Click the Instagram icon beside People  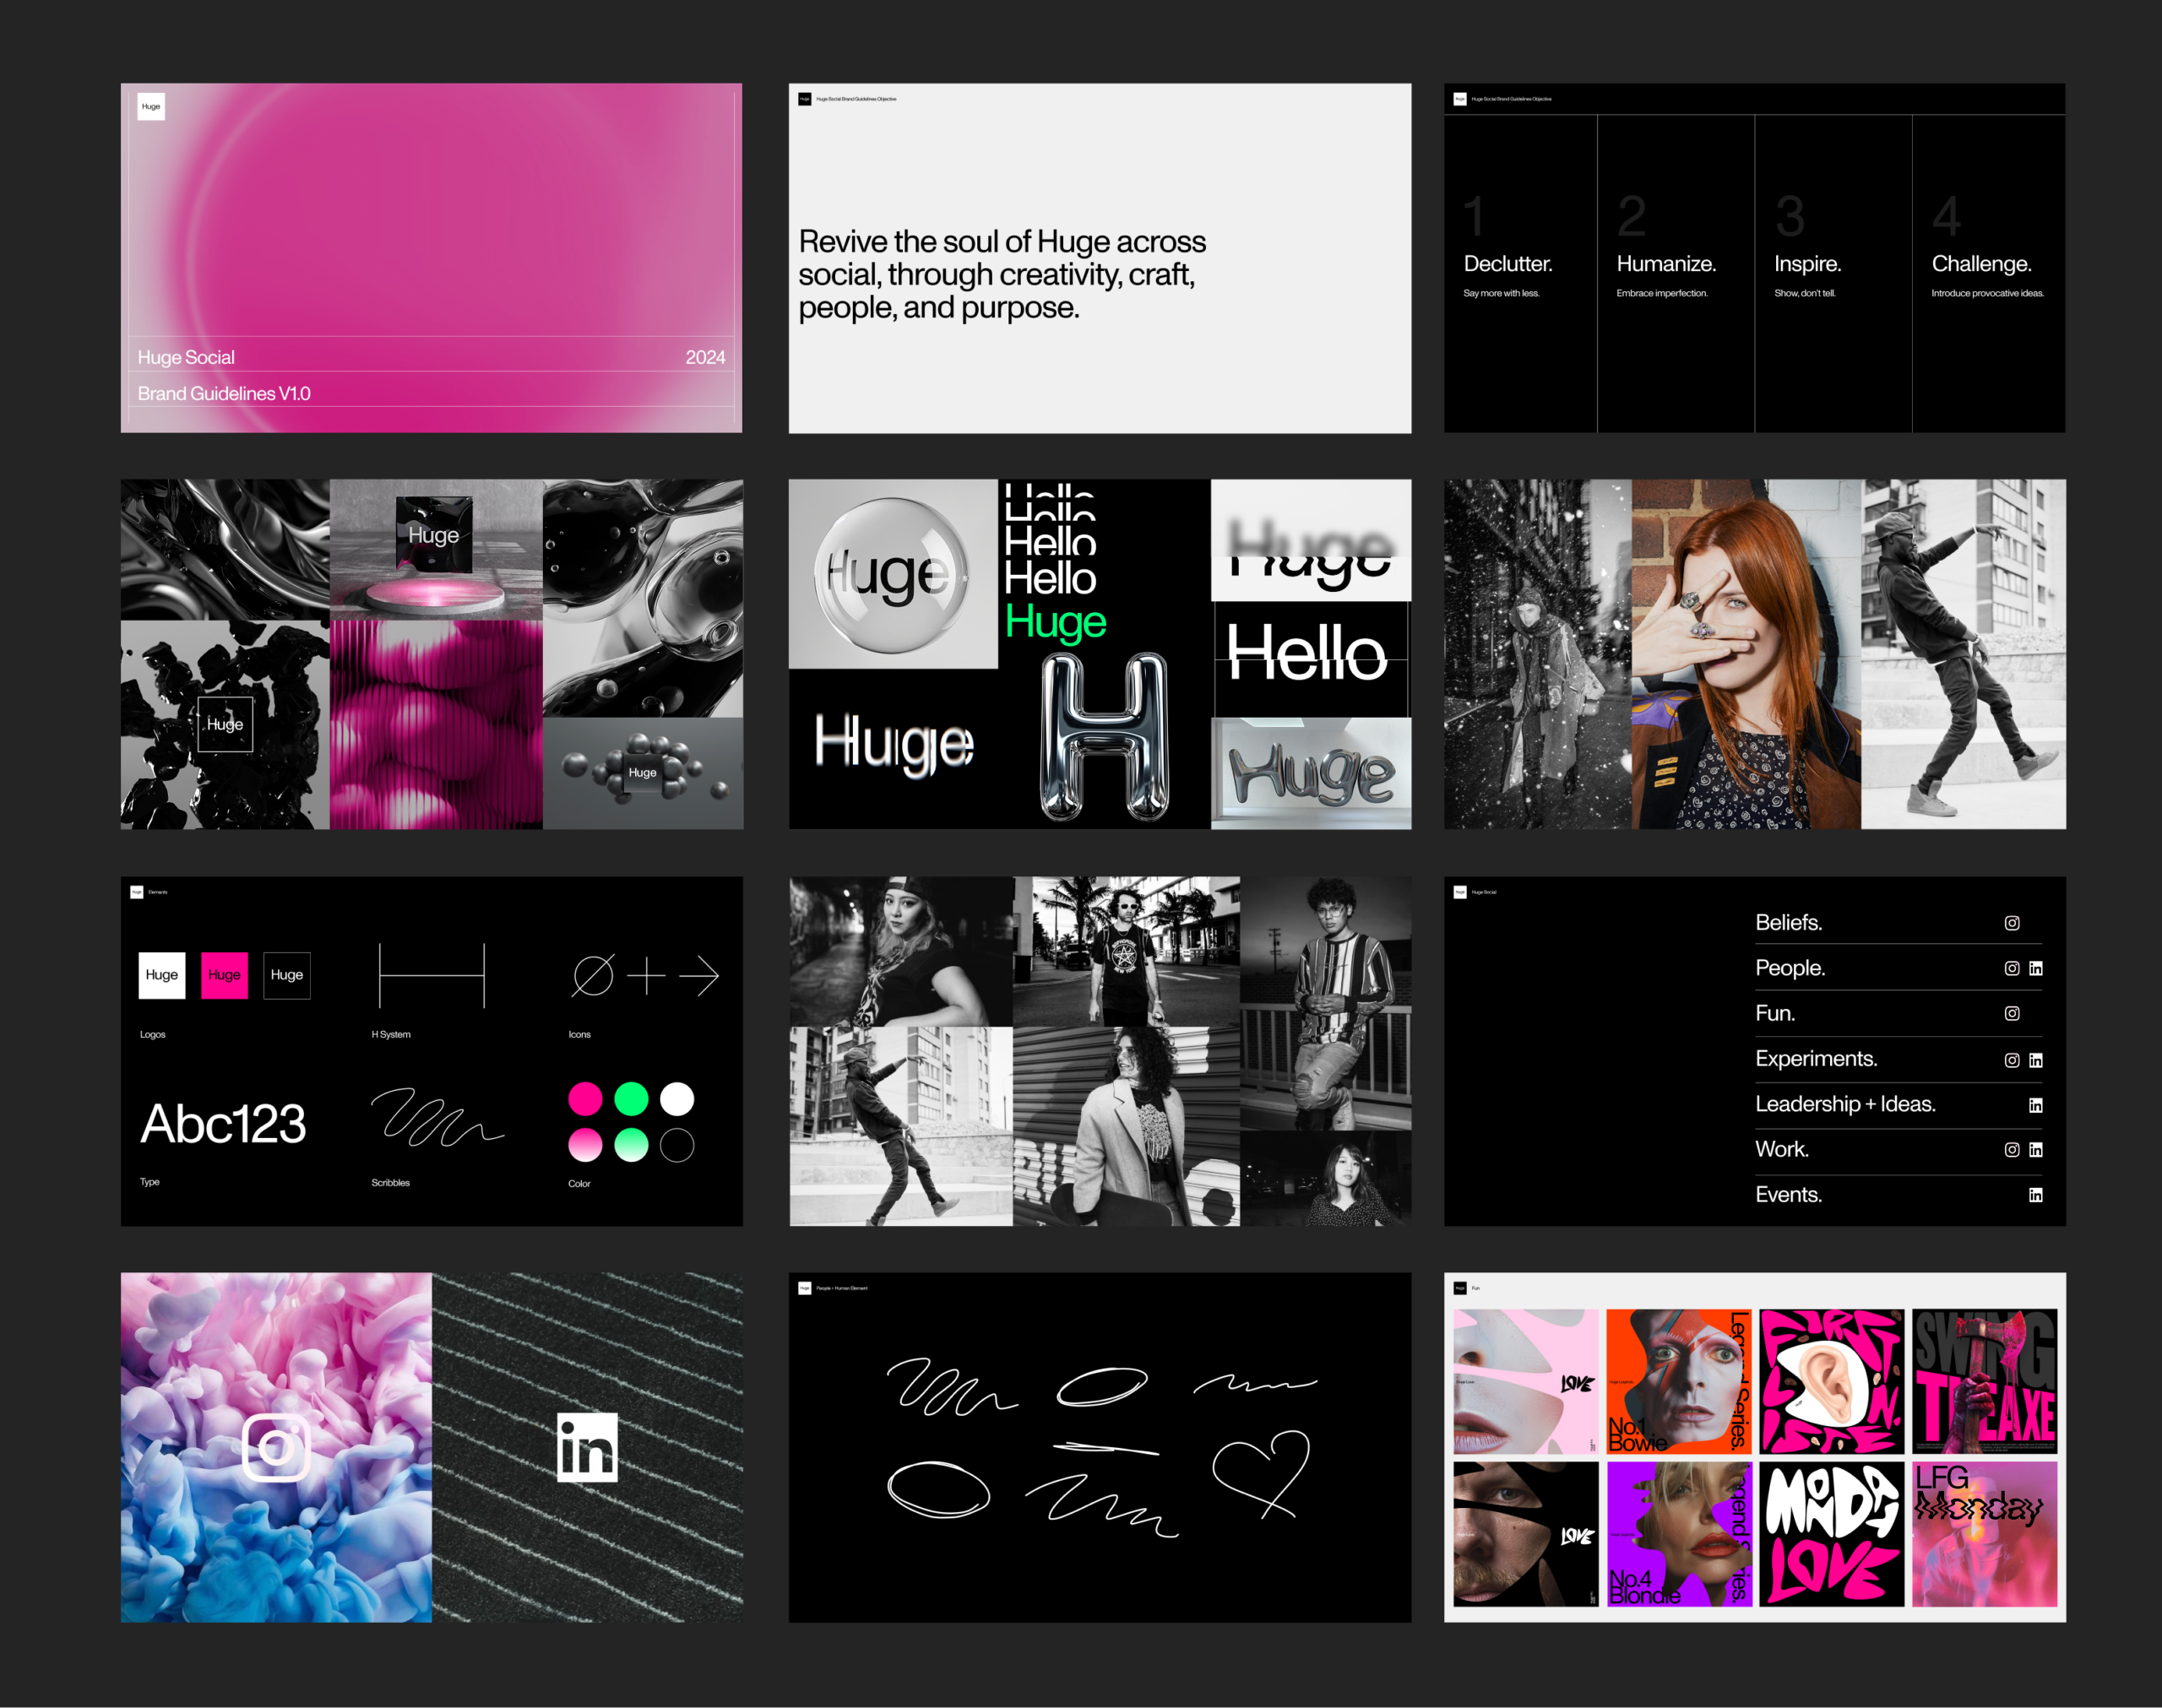pyautogui.click(x=2012, y=968)
